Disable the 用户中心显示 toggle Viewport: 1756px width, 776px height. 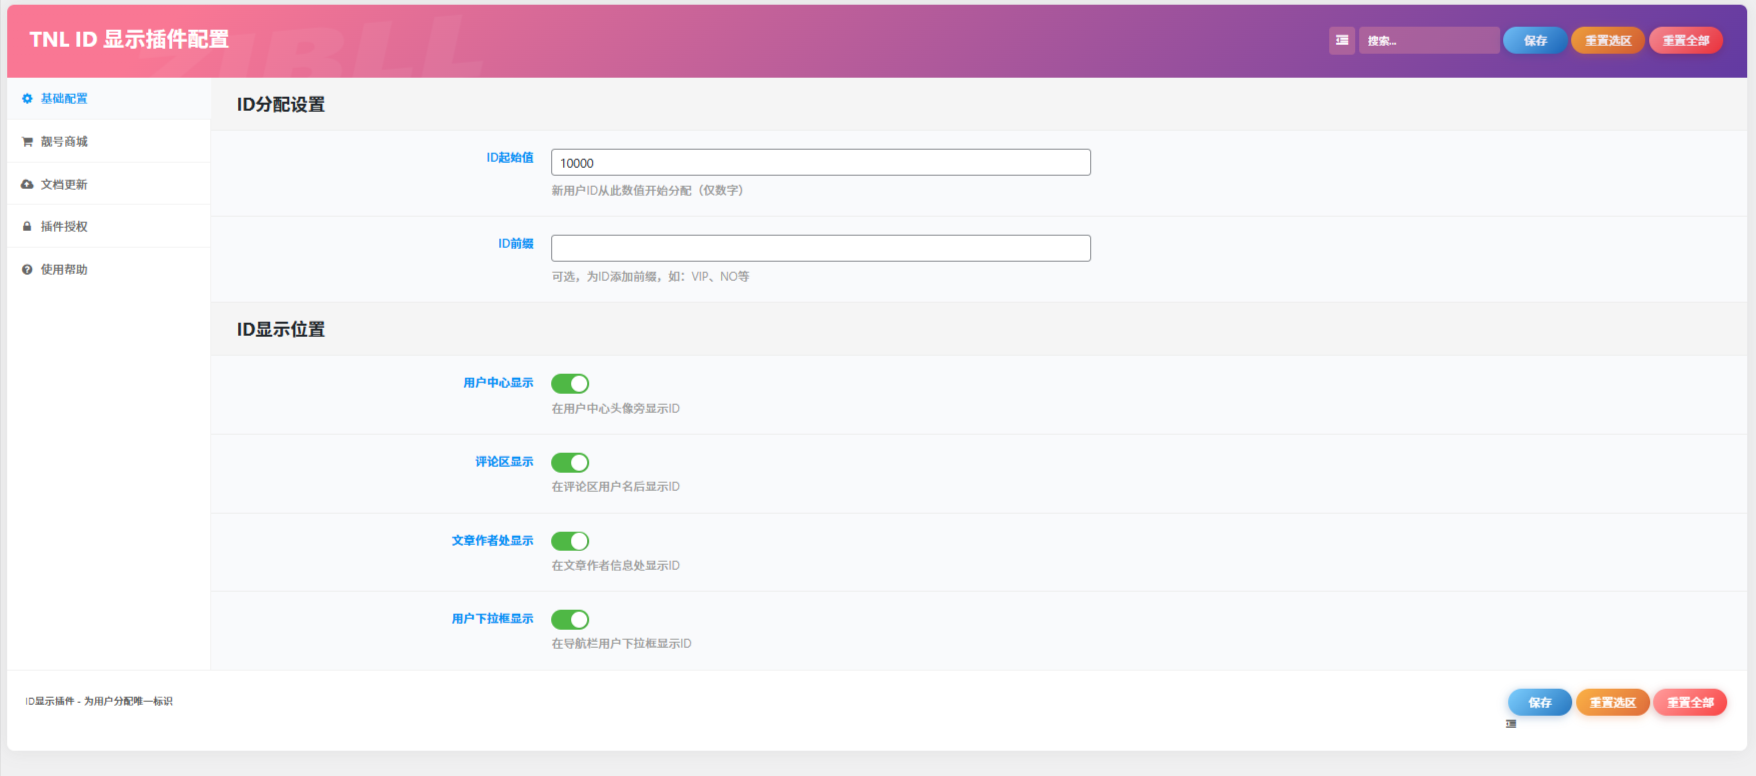[x=570, y=384]
